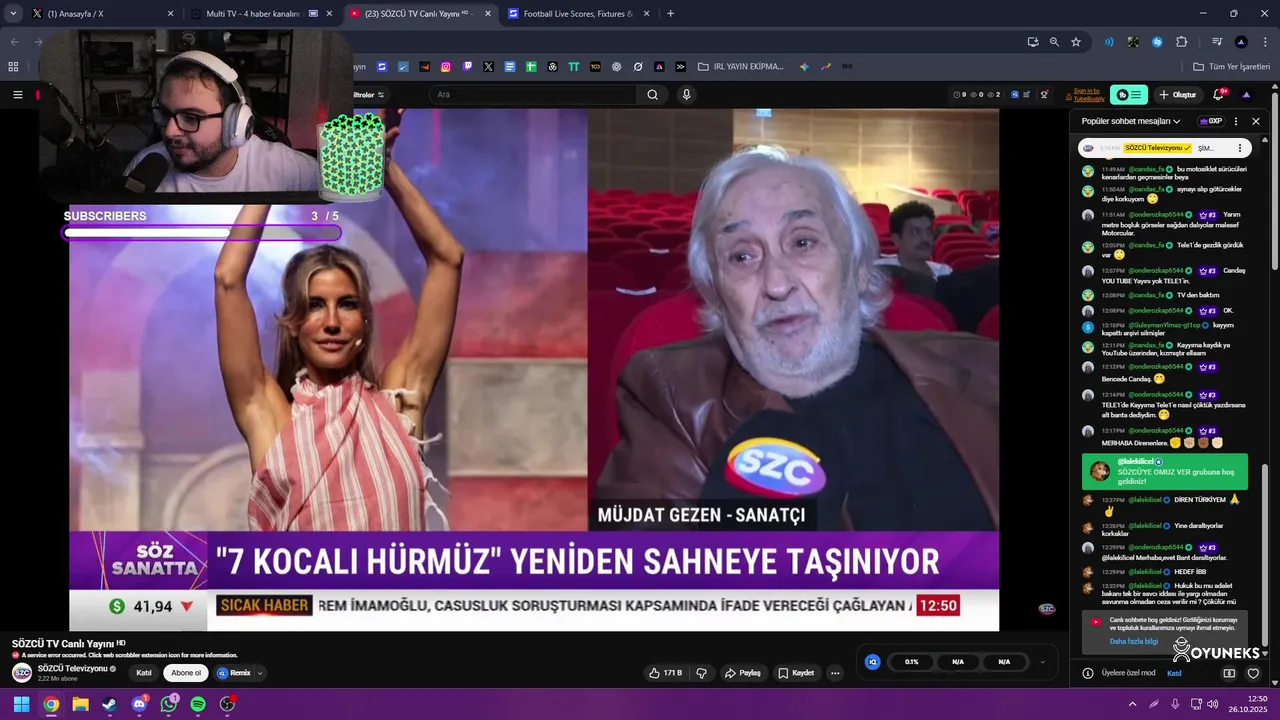The height and width of the screenshot is (720, 1280).
Task: Open Windows Start menu
Action: (x=21, y=705)
